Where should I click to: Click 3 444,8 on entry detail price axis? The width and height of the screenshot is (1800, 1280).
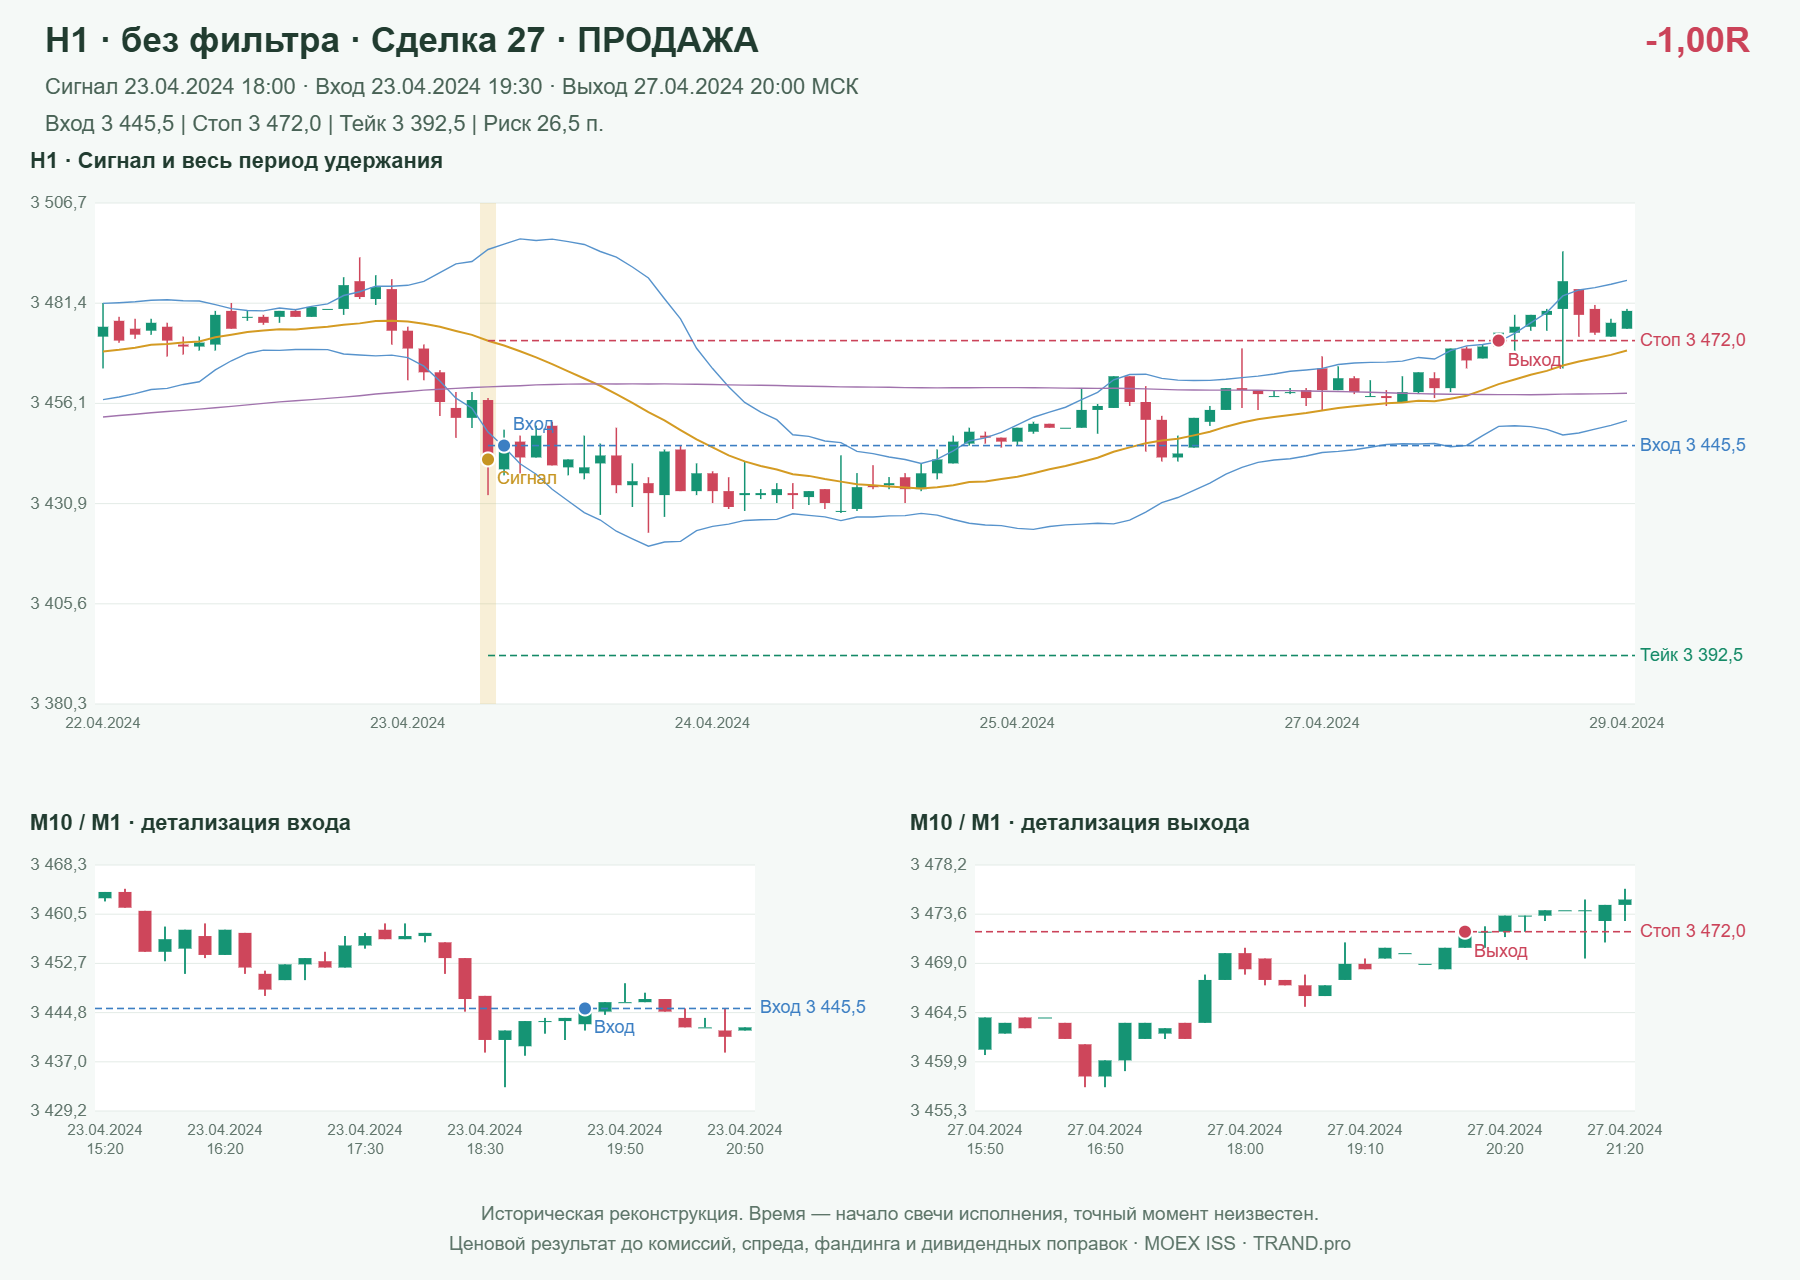pos(58,1013)
